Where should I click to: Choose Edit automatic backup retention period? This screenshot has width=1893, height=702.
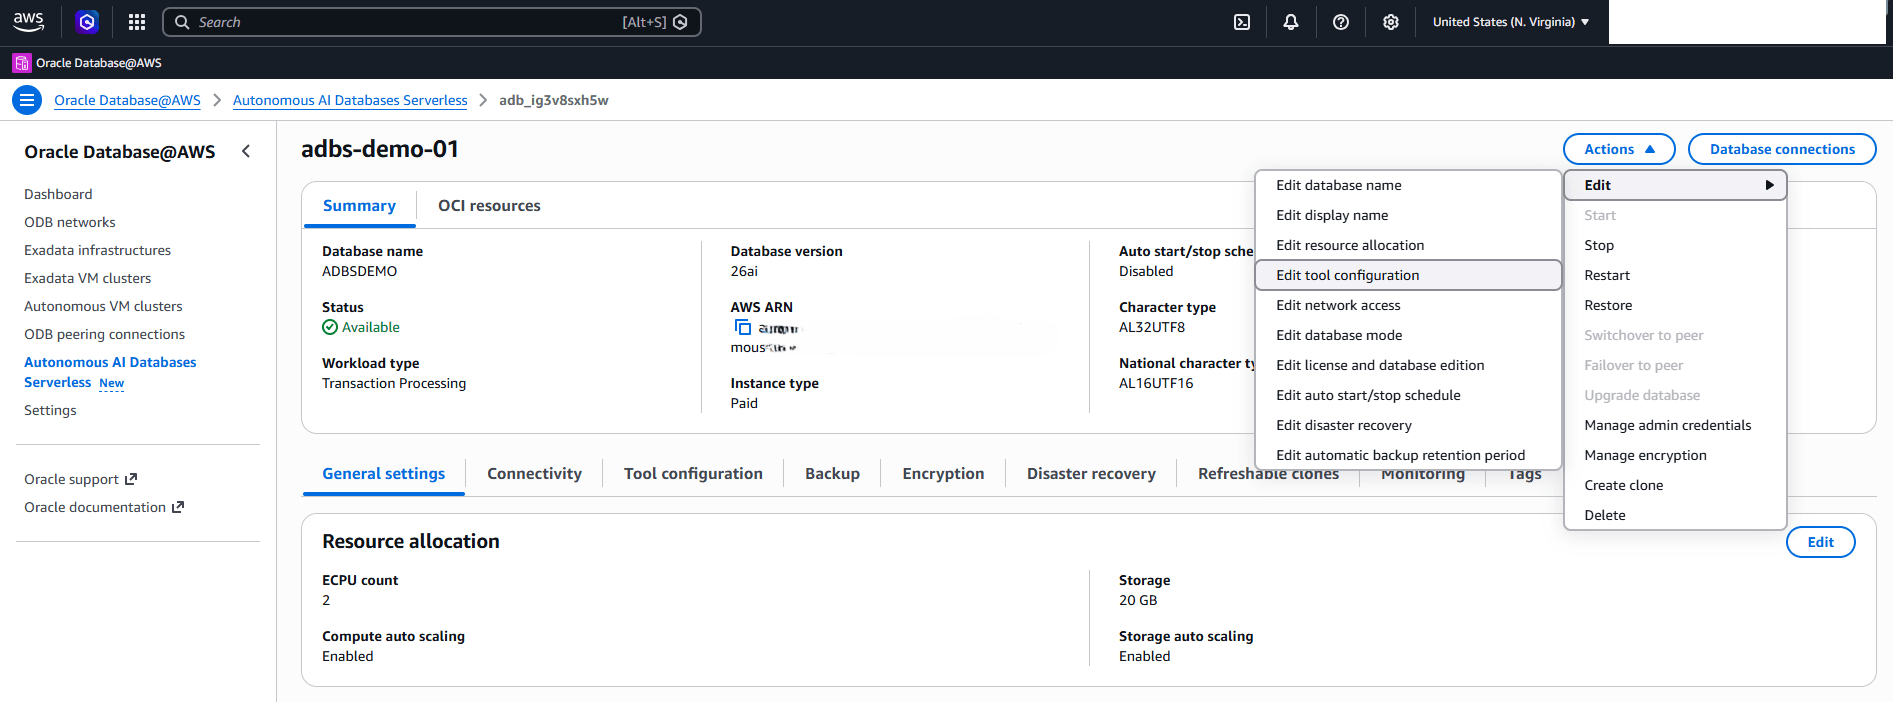(x=1408, y=455)
